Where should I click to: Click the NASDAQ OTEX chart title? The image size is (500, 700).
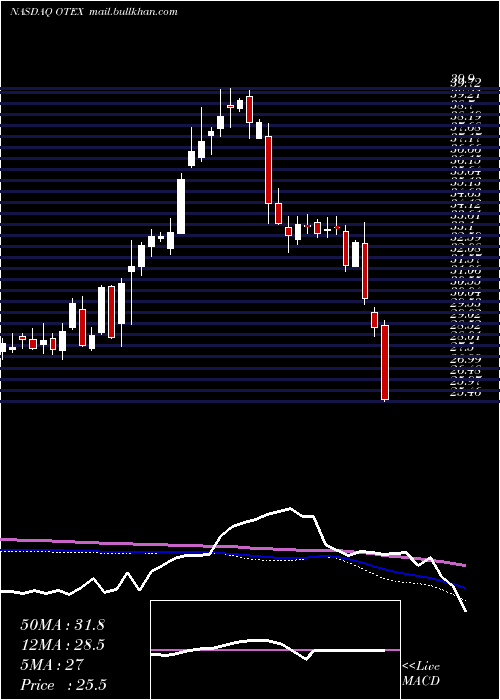click(x=46, y=12)
